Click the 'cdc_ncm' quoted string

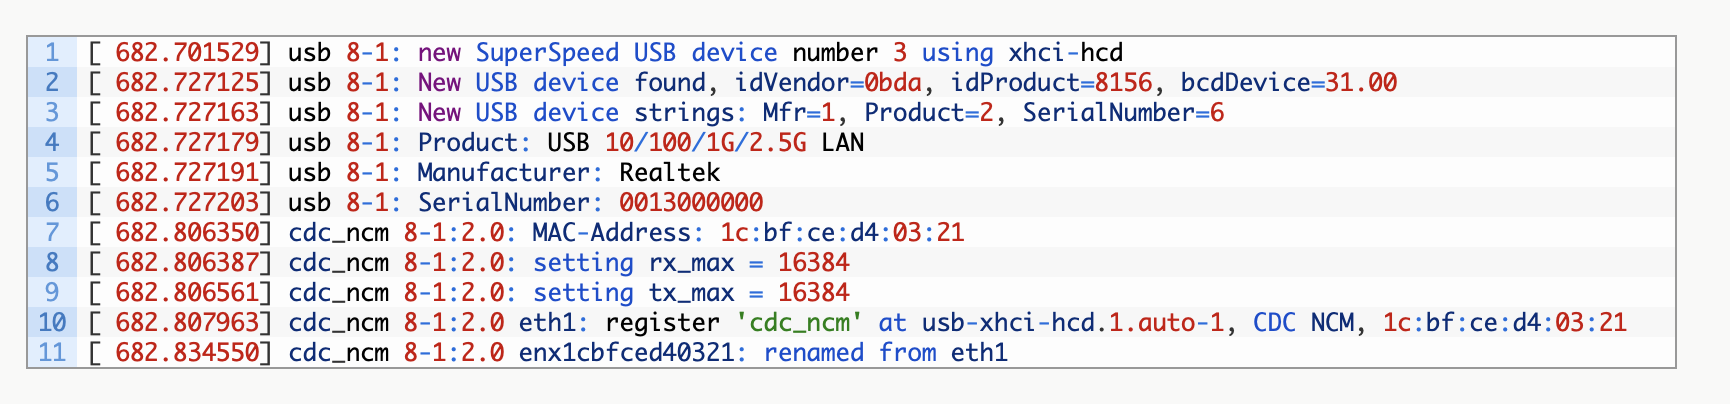coord(799,322)
